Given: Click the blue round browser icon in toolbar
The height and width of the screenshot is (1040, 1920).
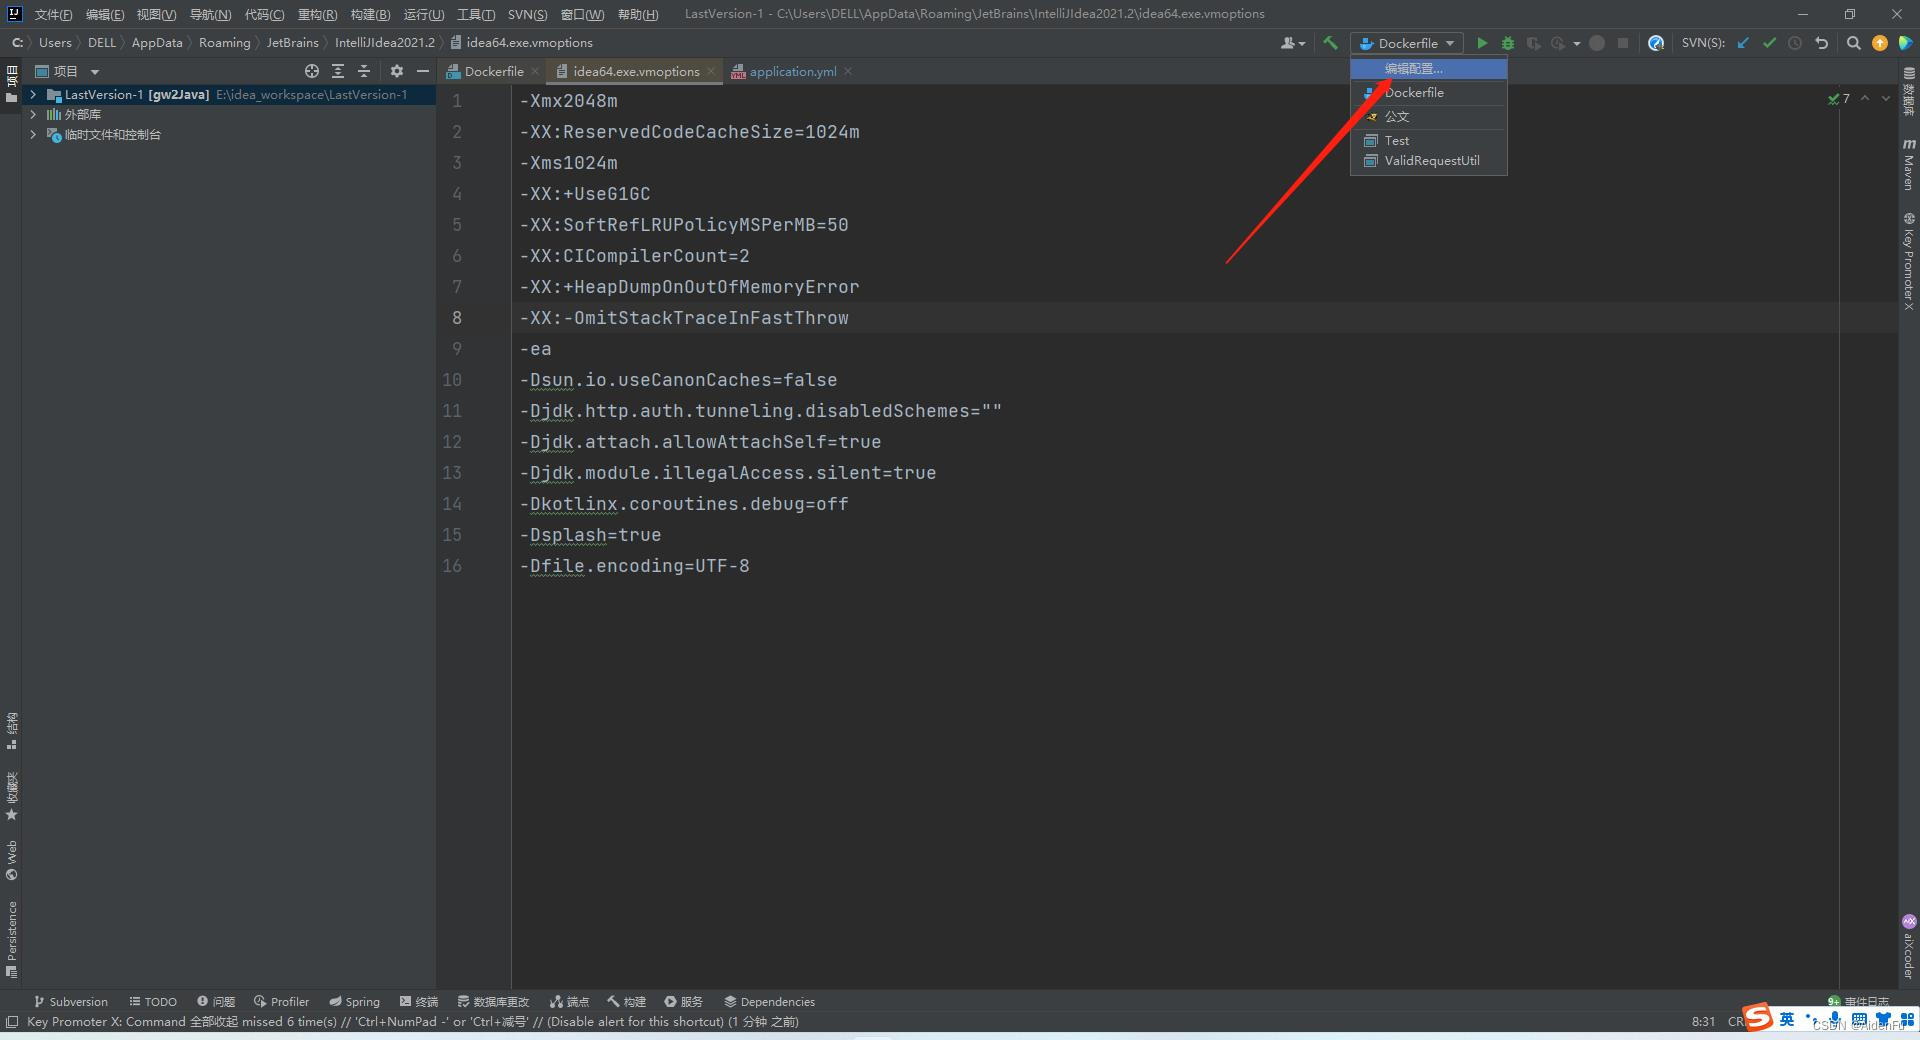Looking at the screenshot, I should pyautogui.click(x=1656, y=43).
